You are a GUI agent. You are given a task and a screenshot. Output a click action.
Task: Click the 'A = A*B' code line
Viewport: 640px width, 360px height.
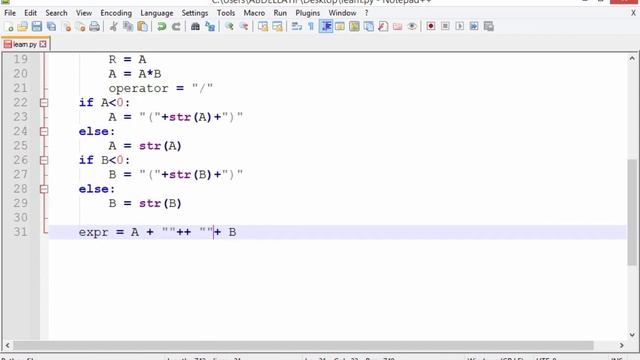pos(135,74)
